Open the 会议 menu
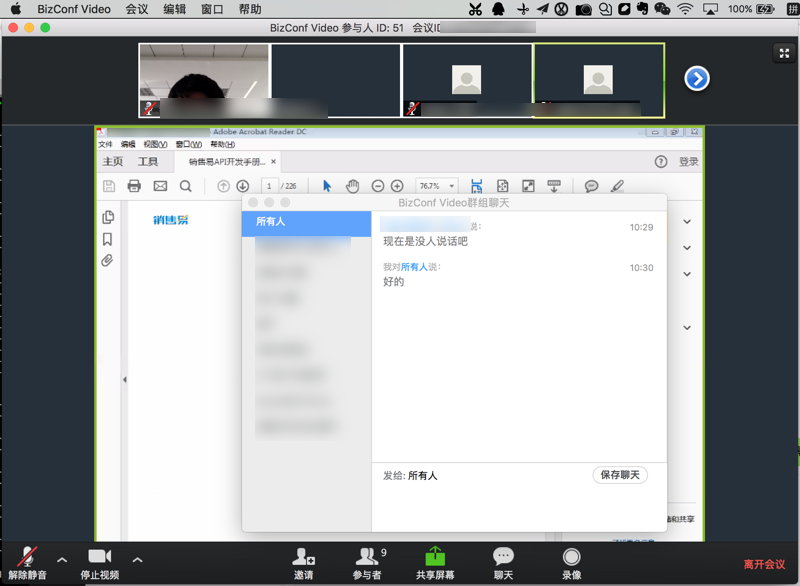 tap(137, 9)
